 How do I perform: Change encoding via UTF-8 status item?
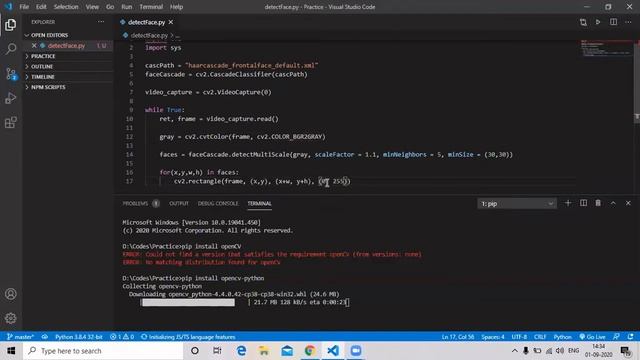tap(519, 337)
